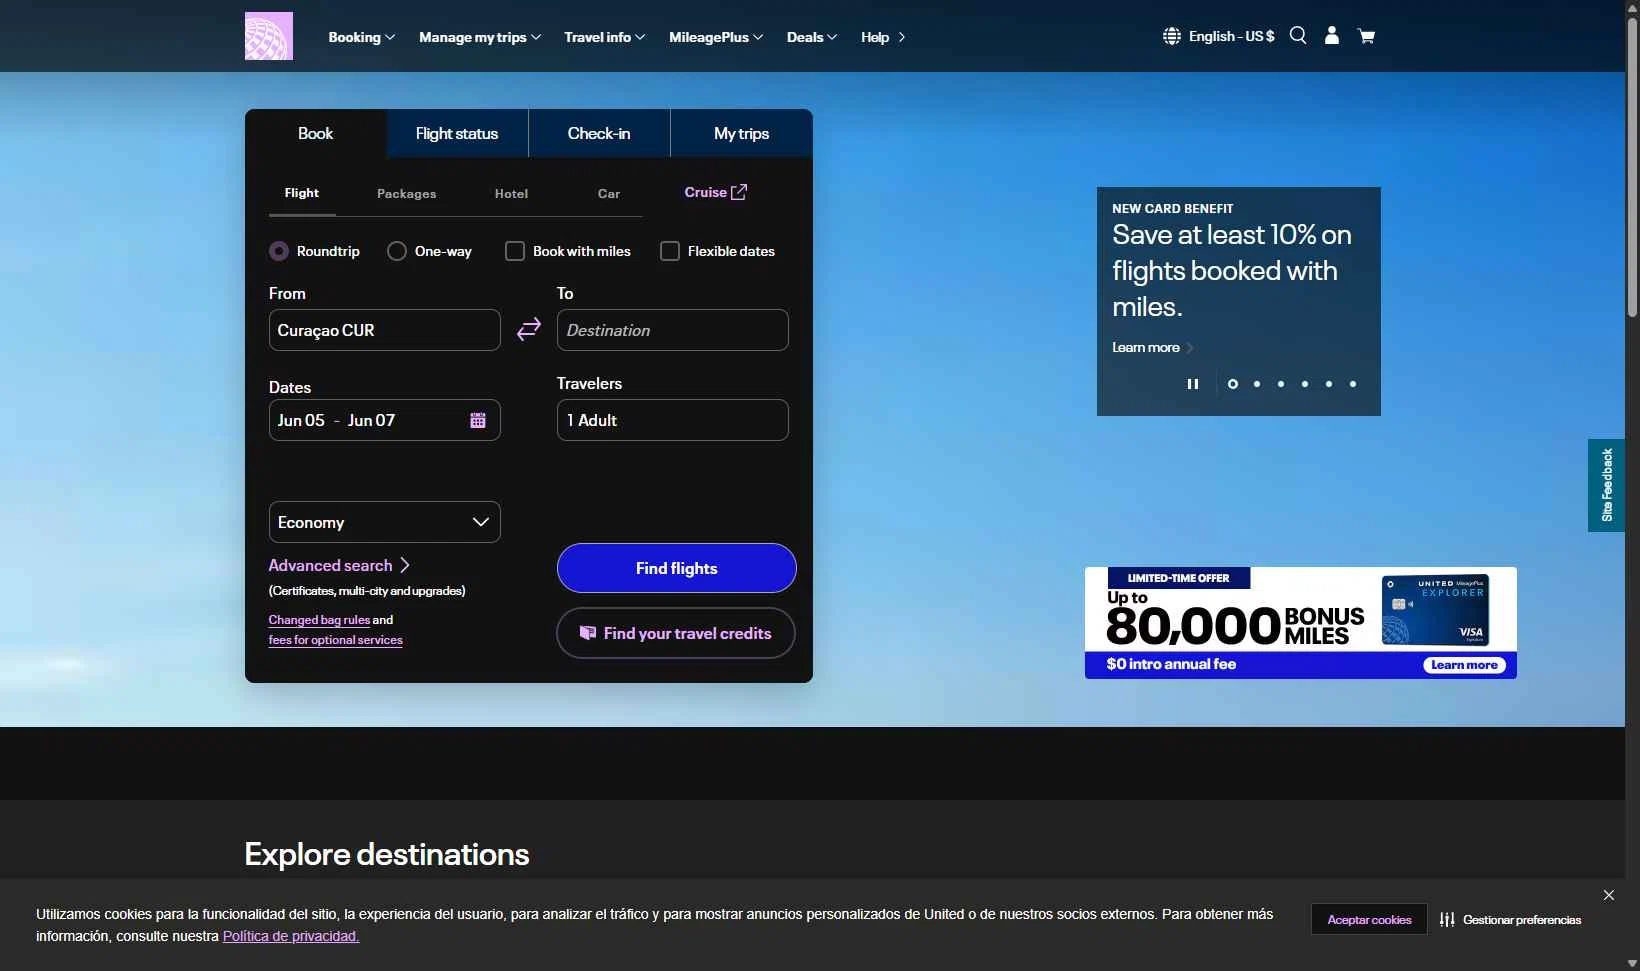Select the first carousel slide dot
Screen dimensions: 1640x971
1233,384
